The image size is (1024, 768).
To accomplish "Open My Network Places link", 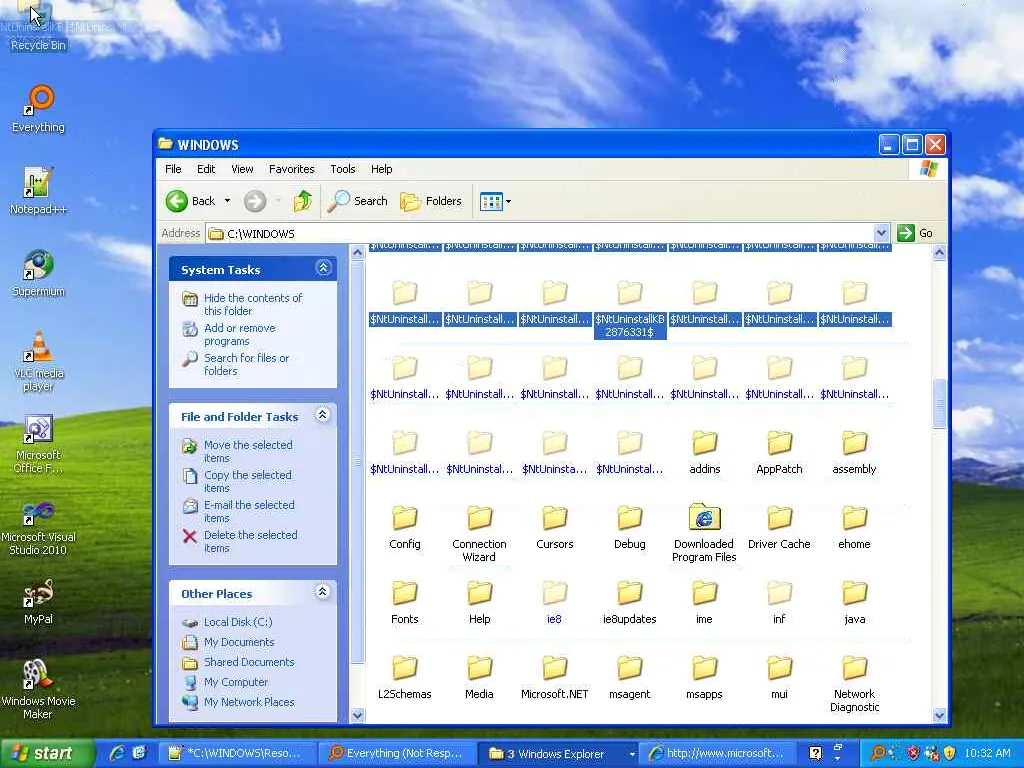I will click(x=249, y=702).
